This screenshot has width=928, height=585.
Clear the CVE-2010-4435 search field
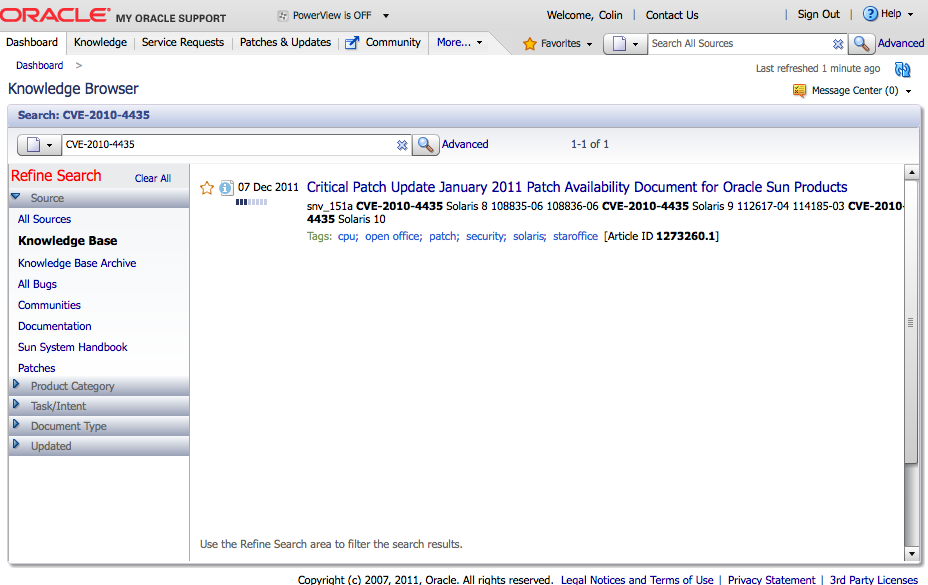pos(402,145)
